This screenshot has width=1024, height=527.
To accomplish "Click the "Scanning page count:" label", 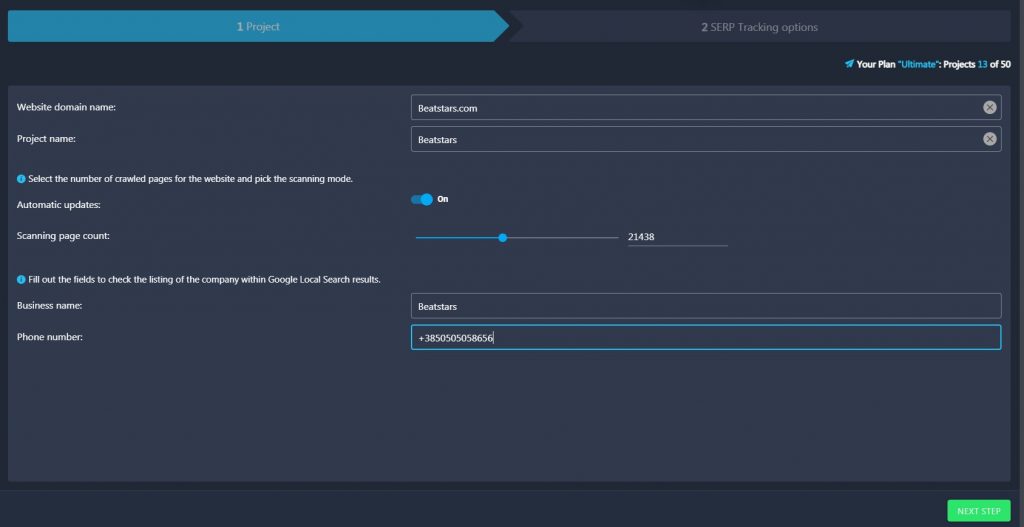I will [63, 236].
